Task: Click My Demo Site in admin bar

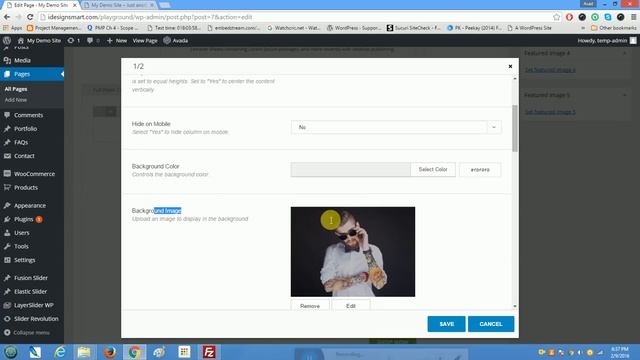Action: (39, 40)
